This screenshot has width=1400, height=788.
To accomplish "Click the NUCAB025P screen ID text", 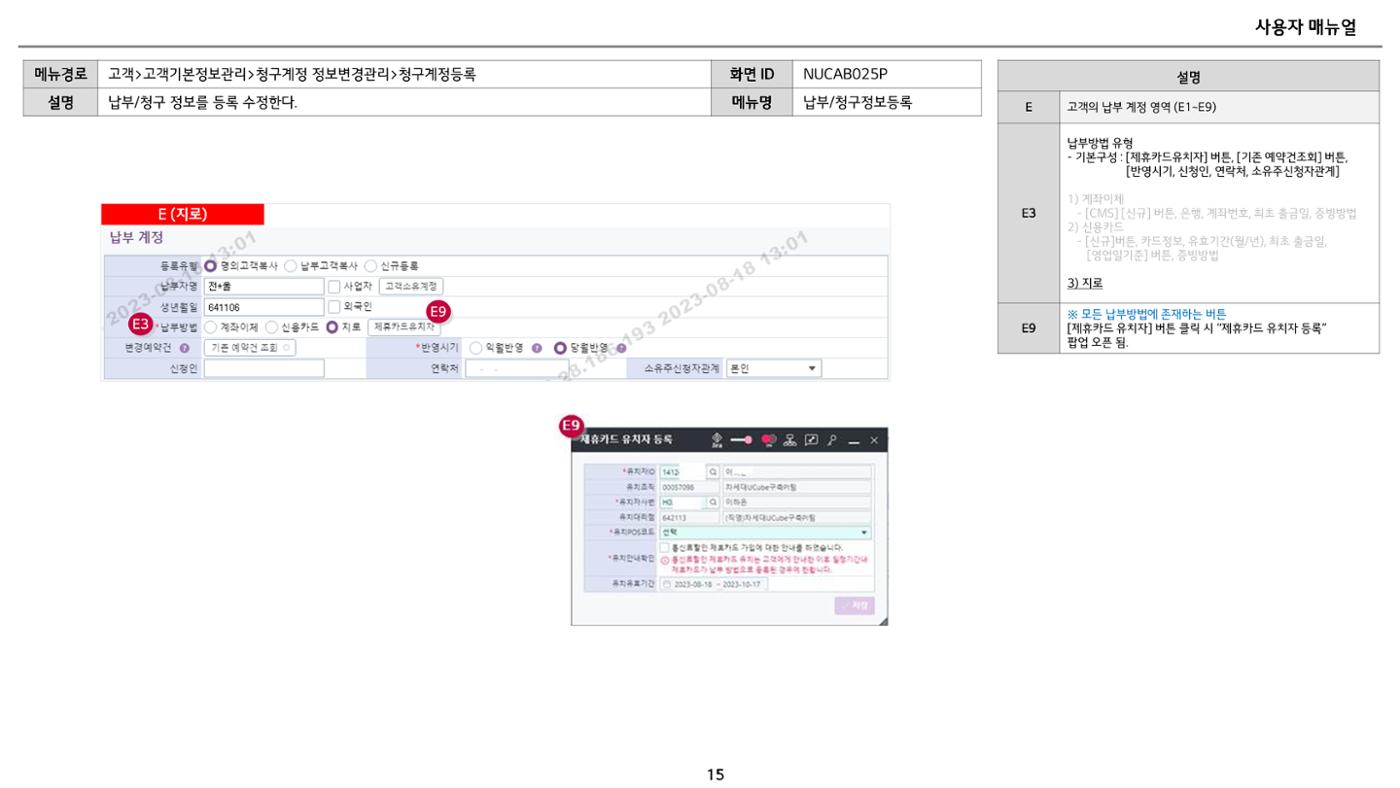I will (845, 74).
